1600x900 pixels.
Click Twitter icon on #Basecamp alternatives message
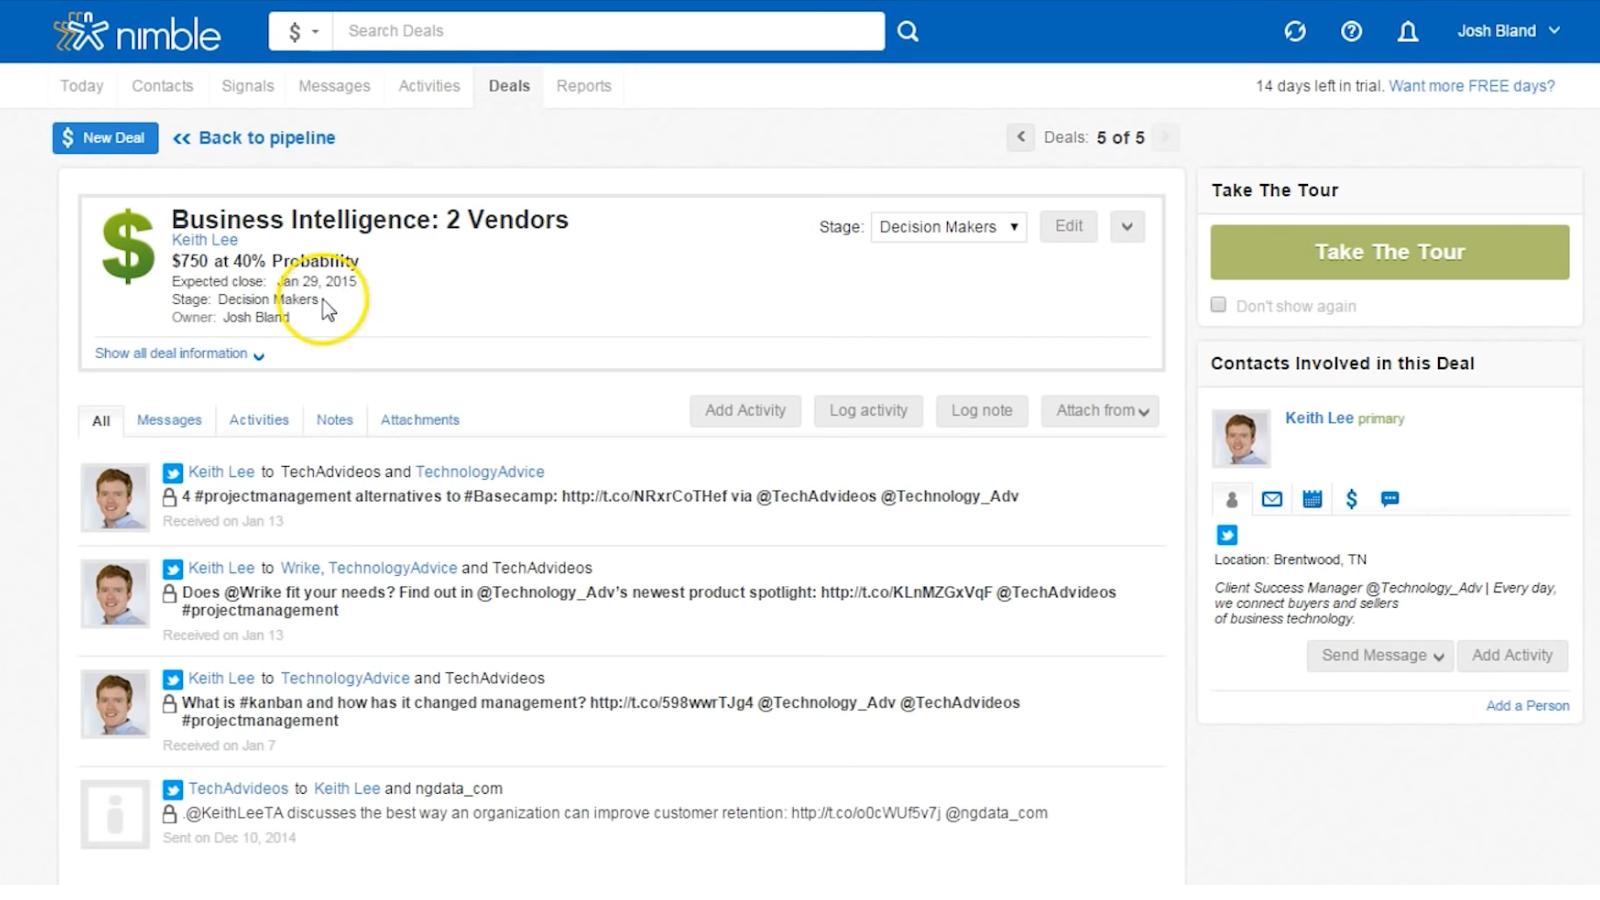point(173,473)
